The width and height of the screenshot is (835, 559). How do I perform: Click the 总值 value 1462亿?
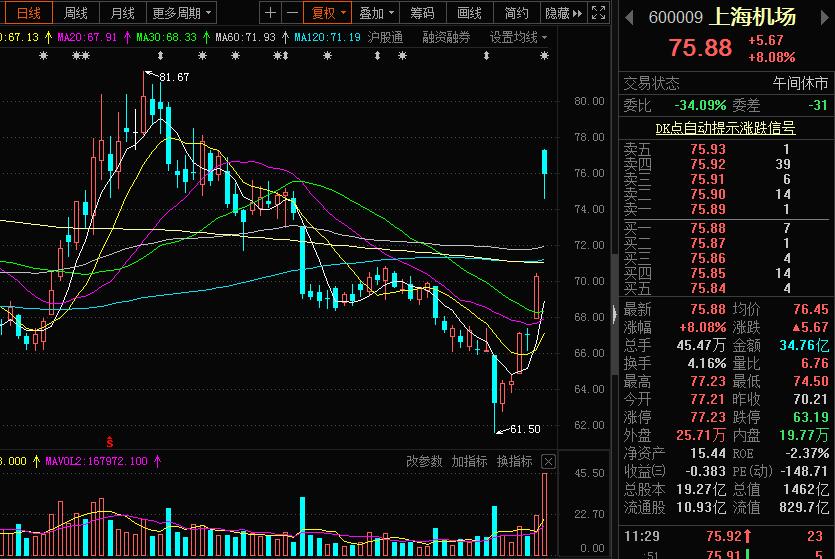point(806,489)
